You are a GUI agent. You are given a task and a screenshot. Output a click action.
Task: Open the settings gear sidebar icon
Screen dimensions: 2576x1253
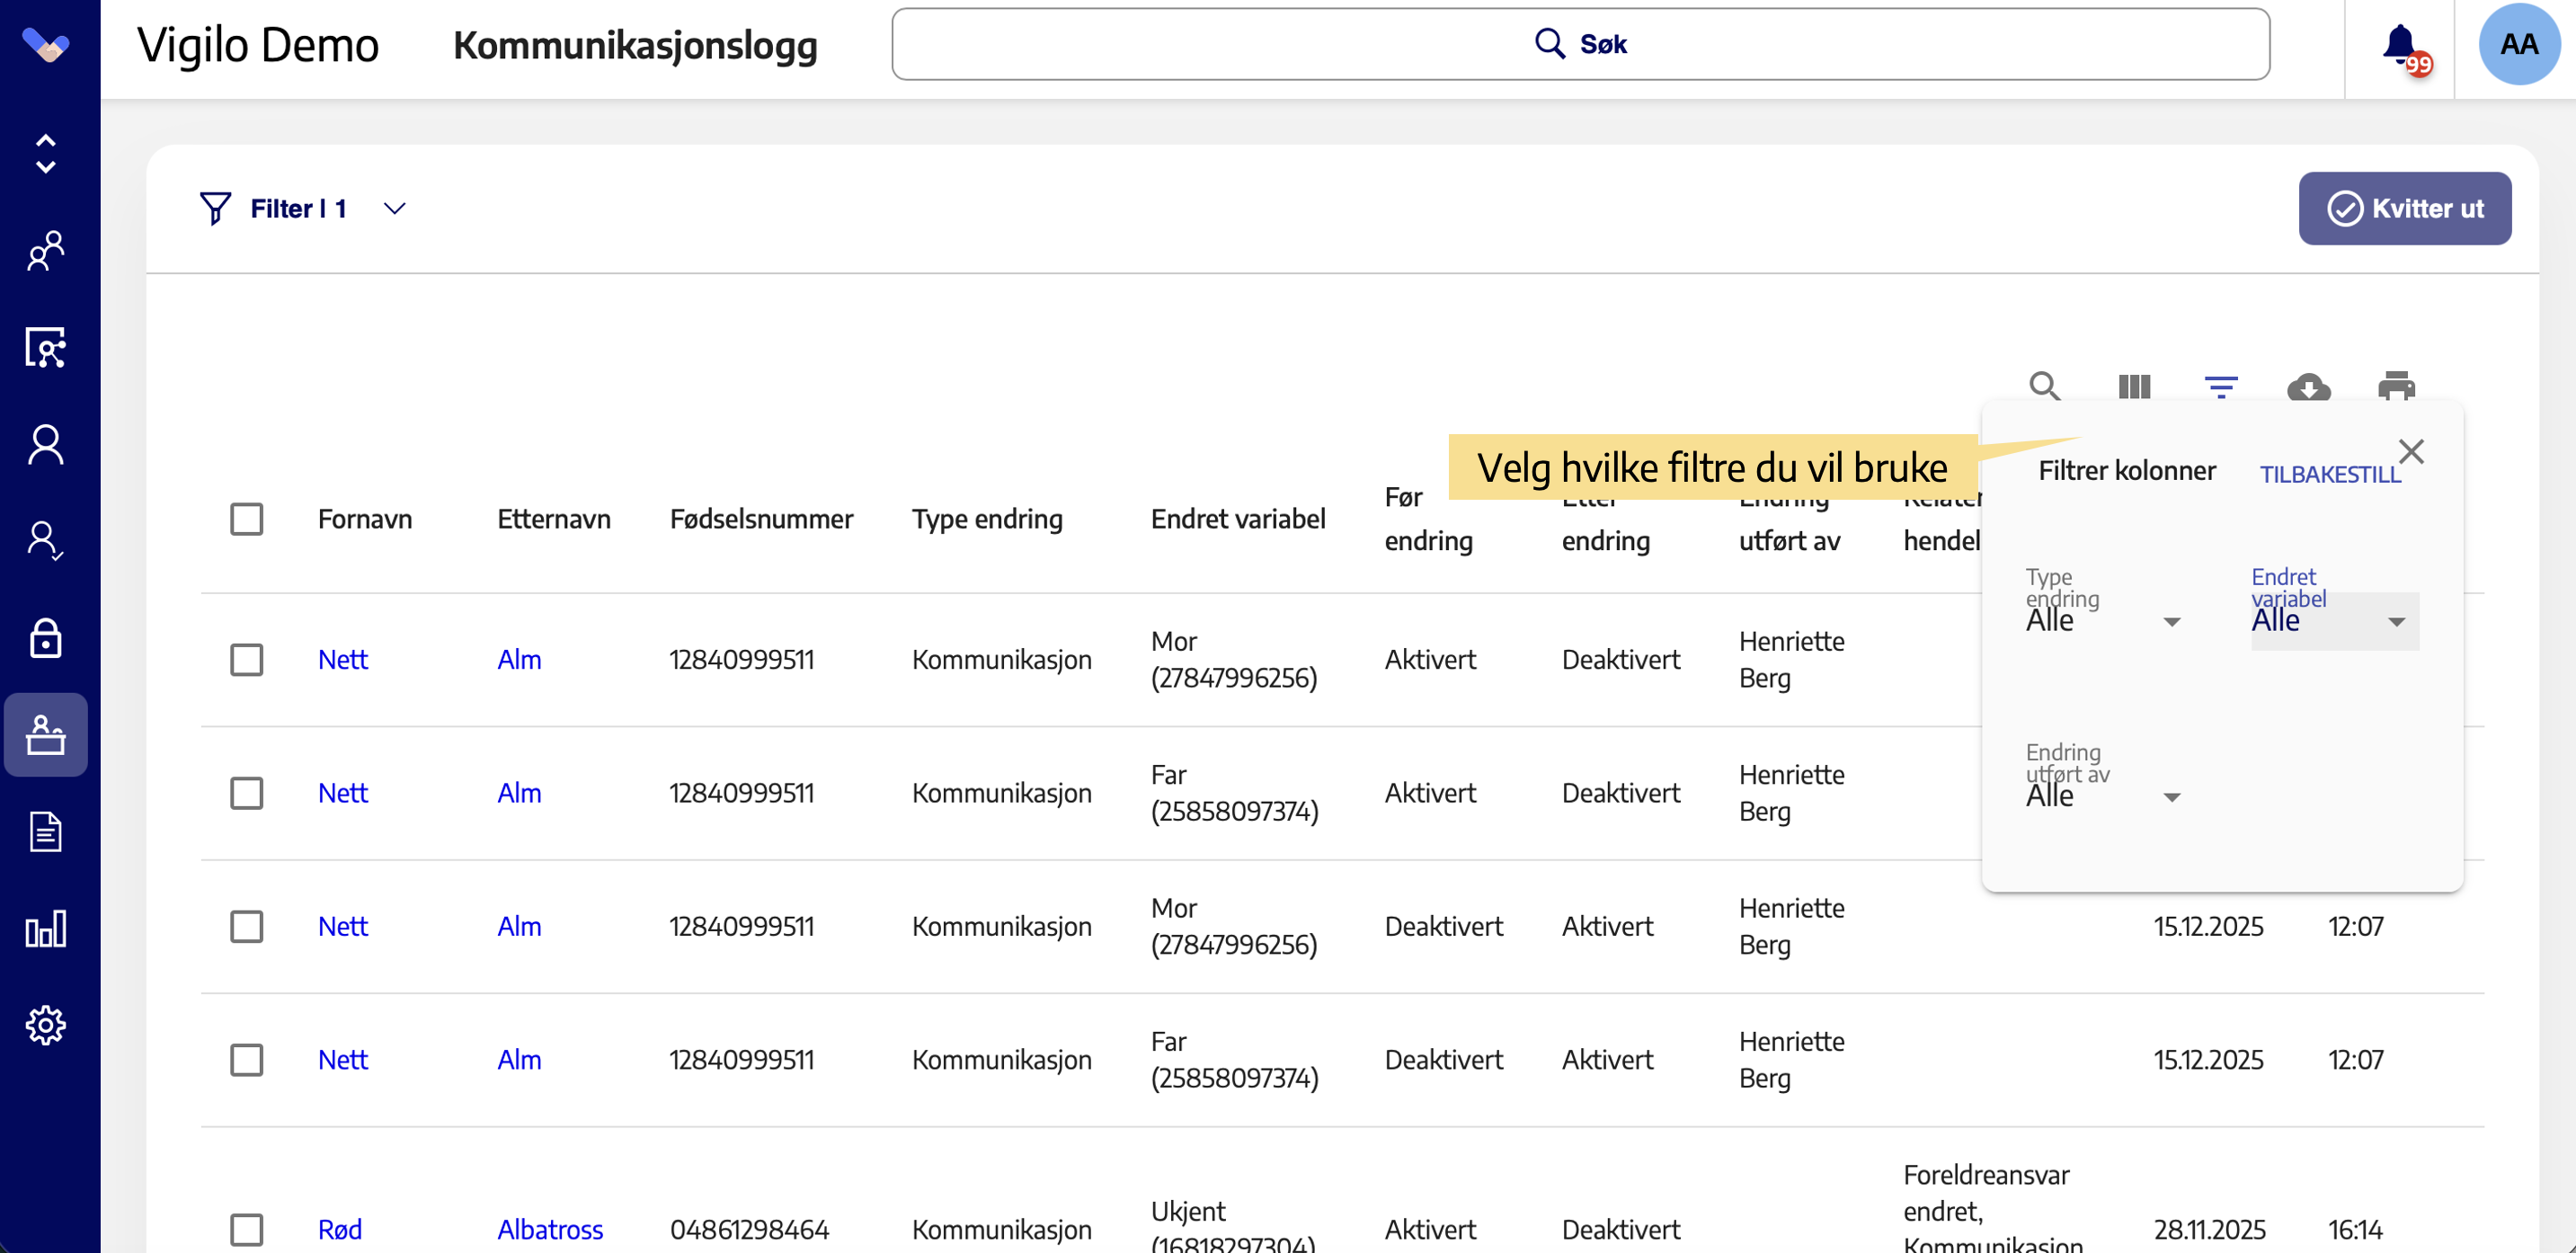click(46, 1025)
